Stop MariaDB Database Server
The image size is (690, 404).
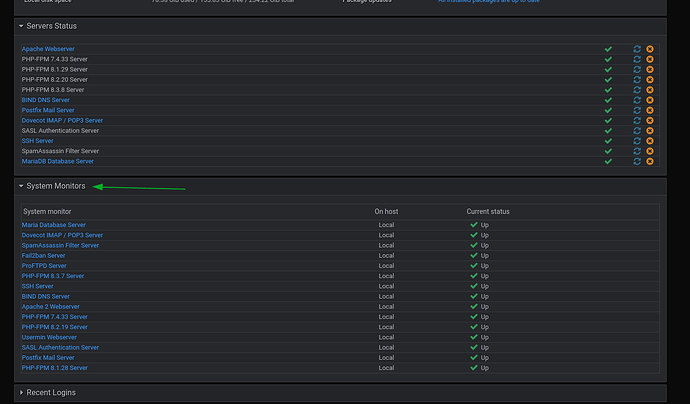pyautogui.click(x=650, y=161)
